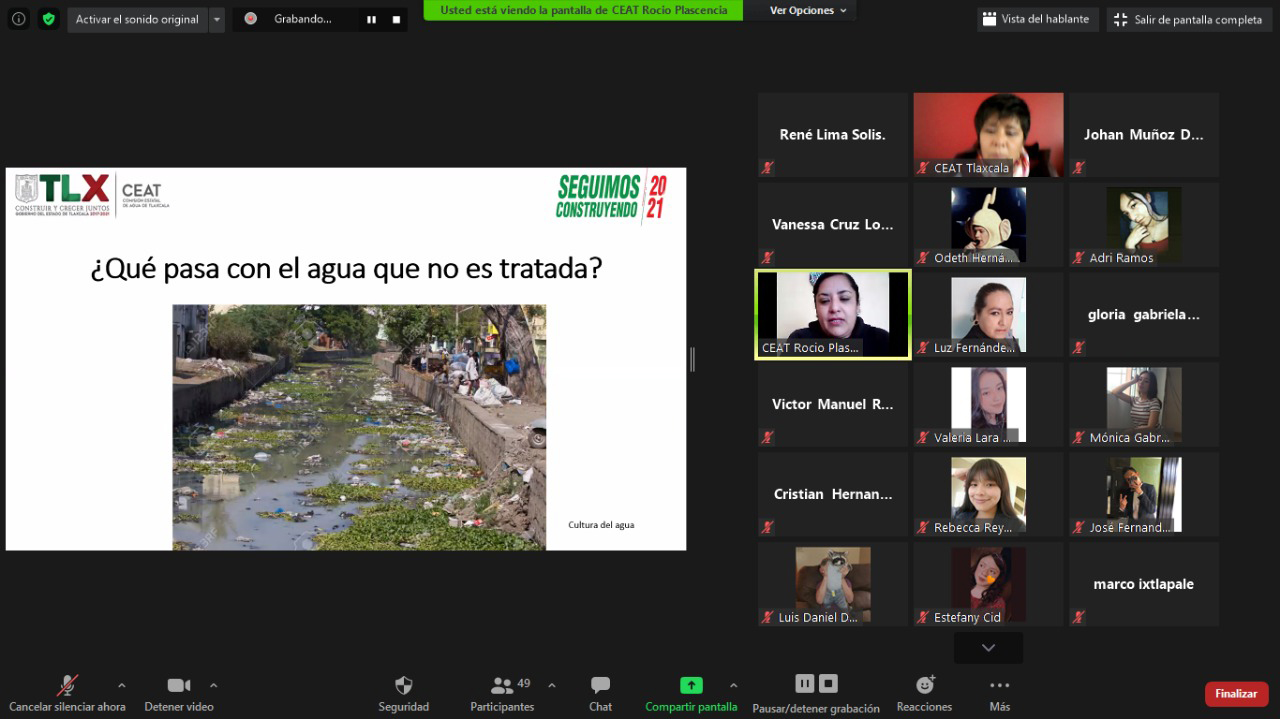The image size is (1280, 719).
Task: Switch to Vista del hablante
Action: [1037, 19]
